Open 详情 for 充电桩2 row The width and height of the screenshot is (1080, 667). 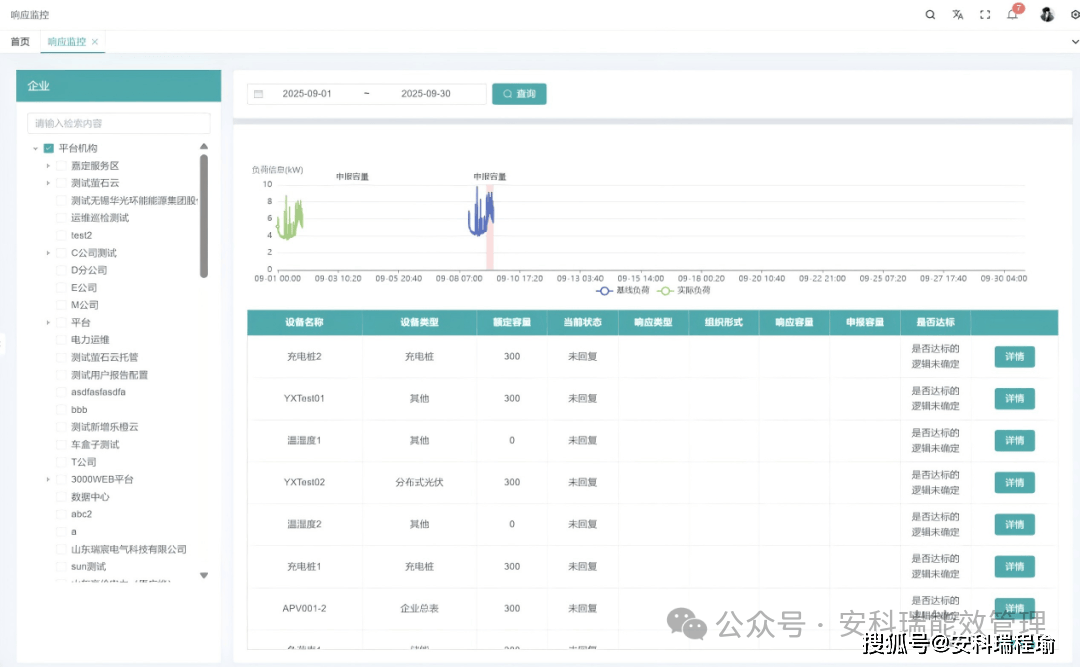(1014, 357)
